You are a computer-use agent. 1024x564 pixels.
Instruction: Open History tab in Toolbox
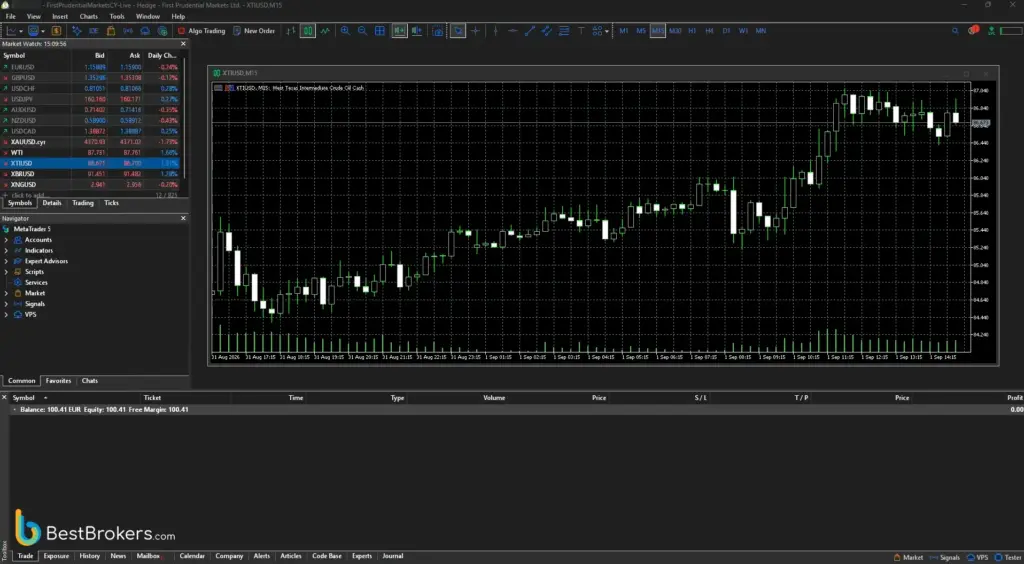[x=89, y=556]
